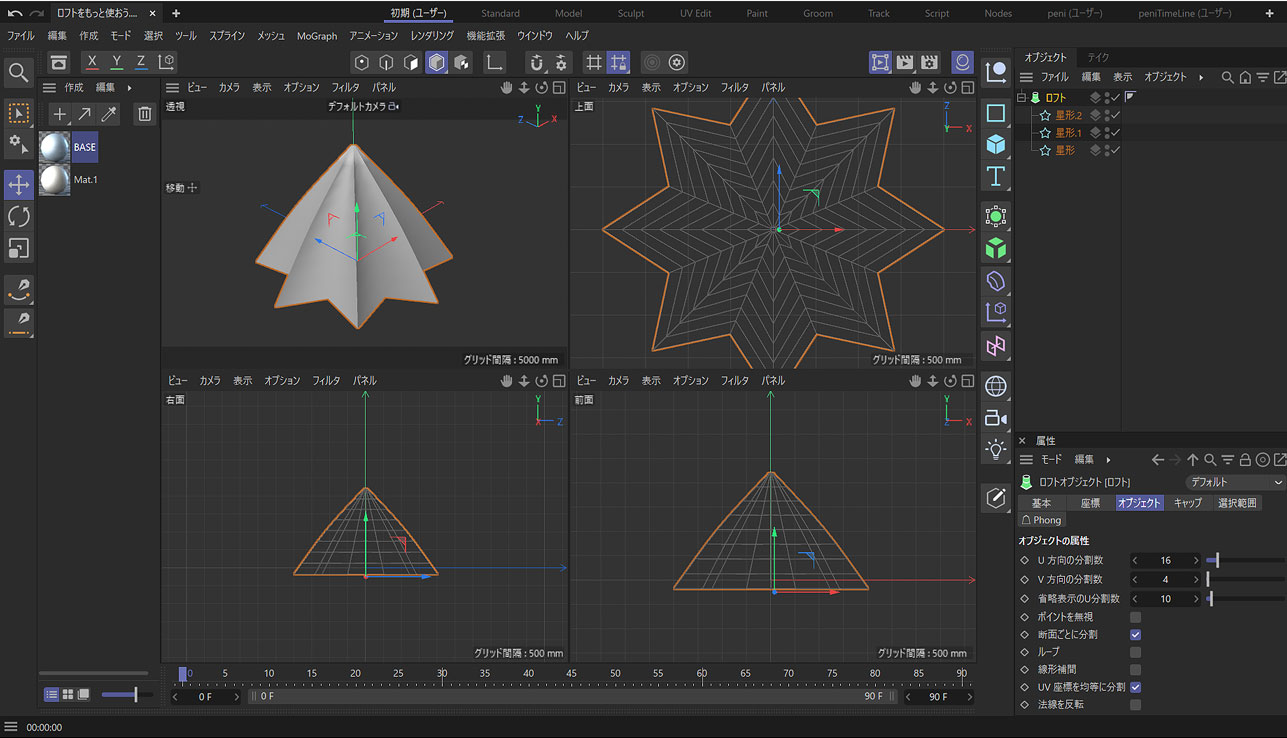Select the BASE material thumbnail
Image resolution: width=1287 pixels, height=738 pixels.
pyautogui.click(x=54, y=147)
